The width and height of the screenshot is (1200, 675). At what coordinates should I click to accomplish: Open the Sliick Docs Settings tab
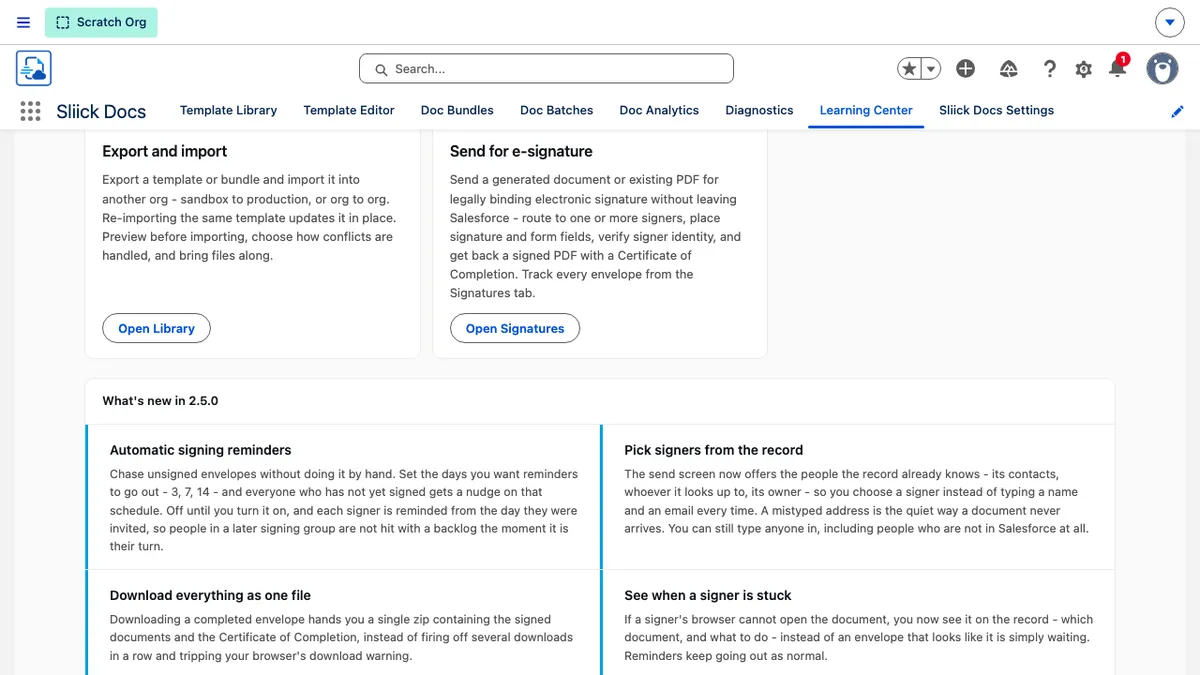click(x=996, y=110)
